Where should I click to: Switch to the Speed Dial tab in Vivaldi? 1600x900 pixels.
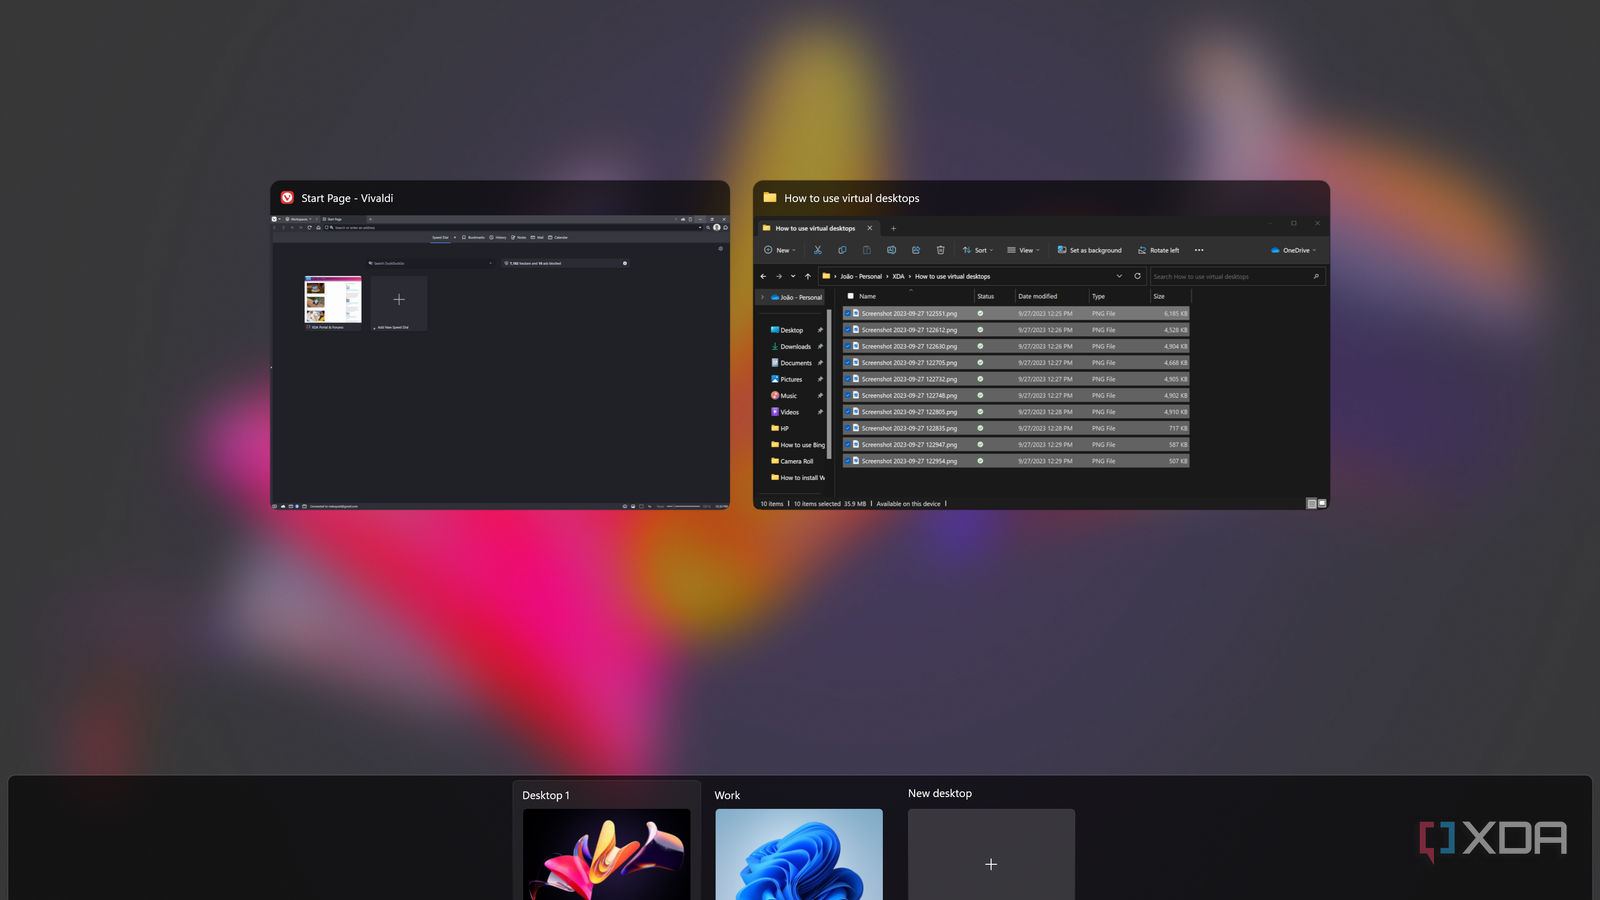point(441,237)
